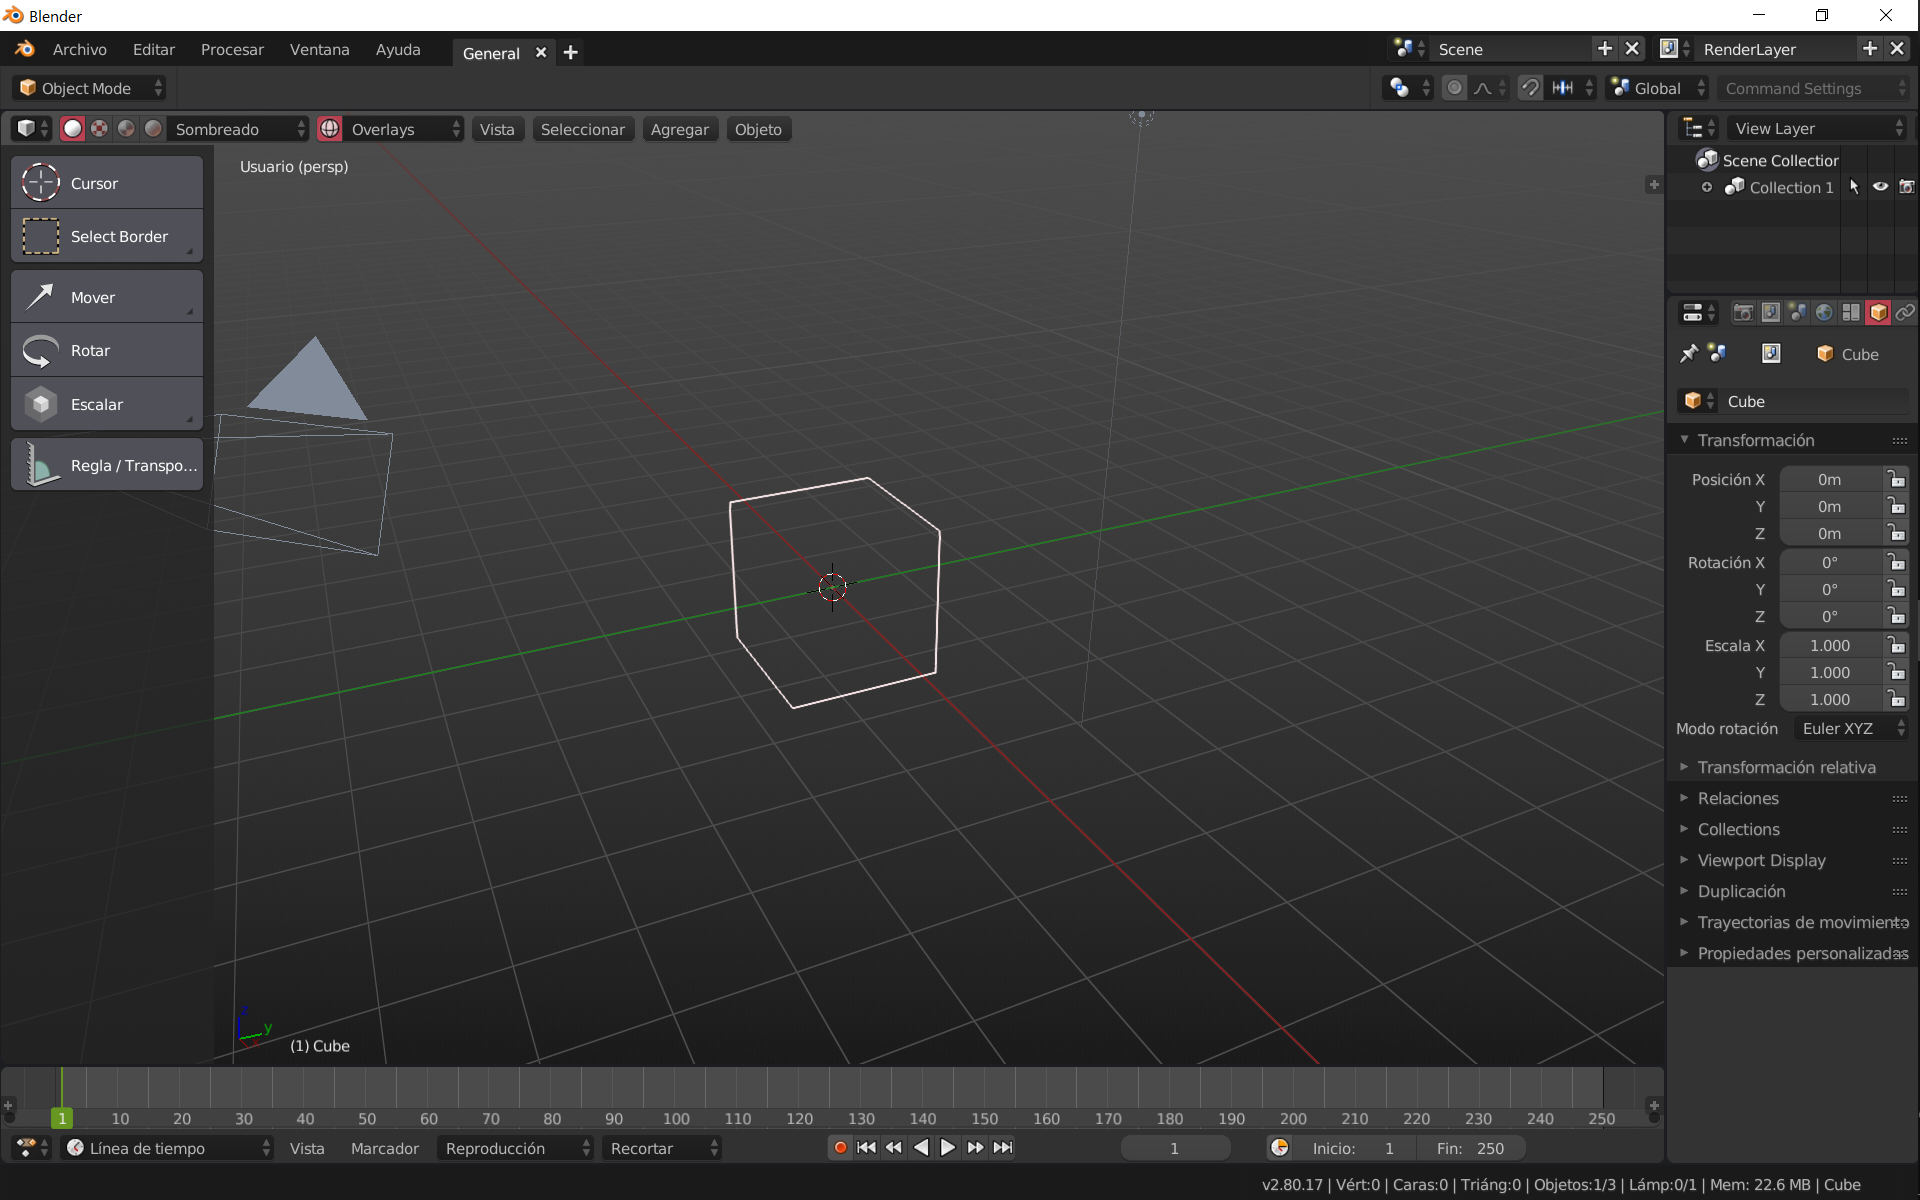The image size is (1920, 1200).
Task: Pick the Rotar tool
Action: point(106,351)
